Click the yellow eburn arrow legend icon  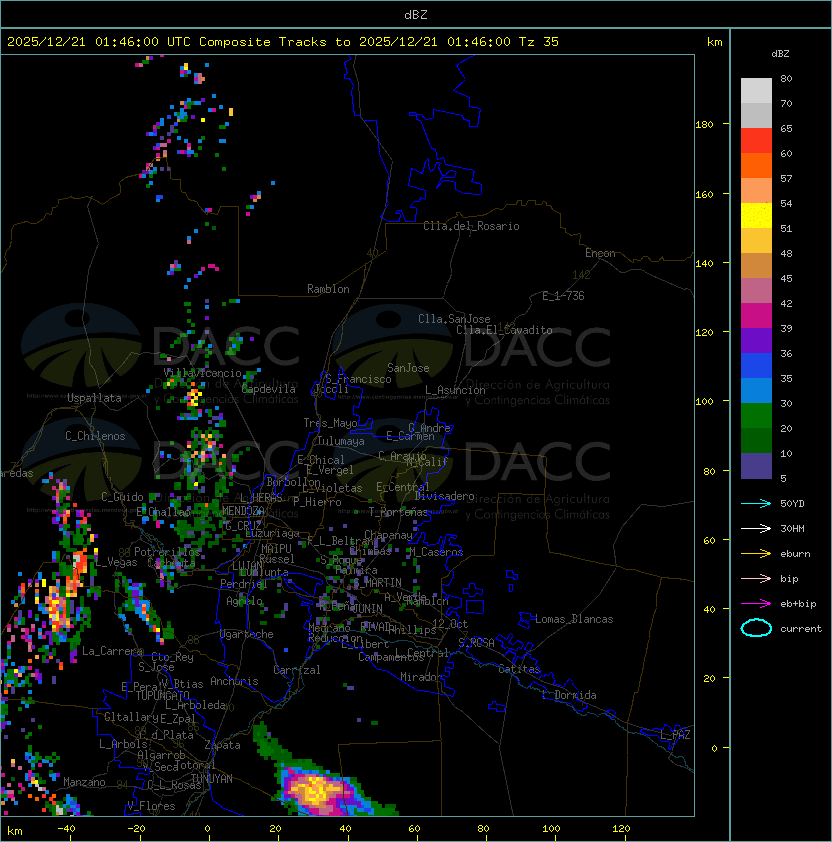point(756,554)
